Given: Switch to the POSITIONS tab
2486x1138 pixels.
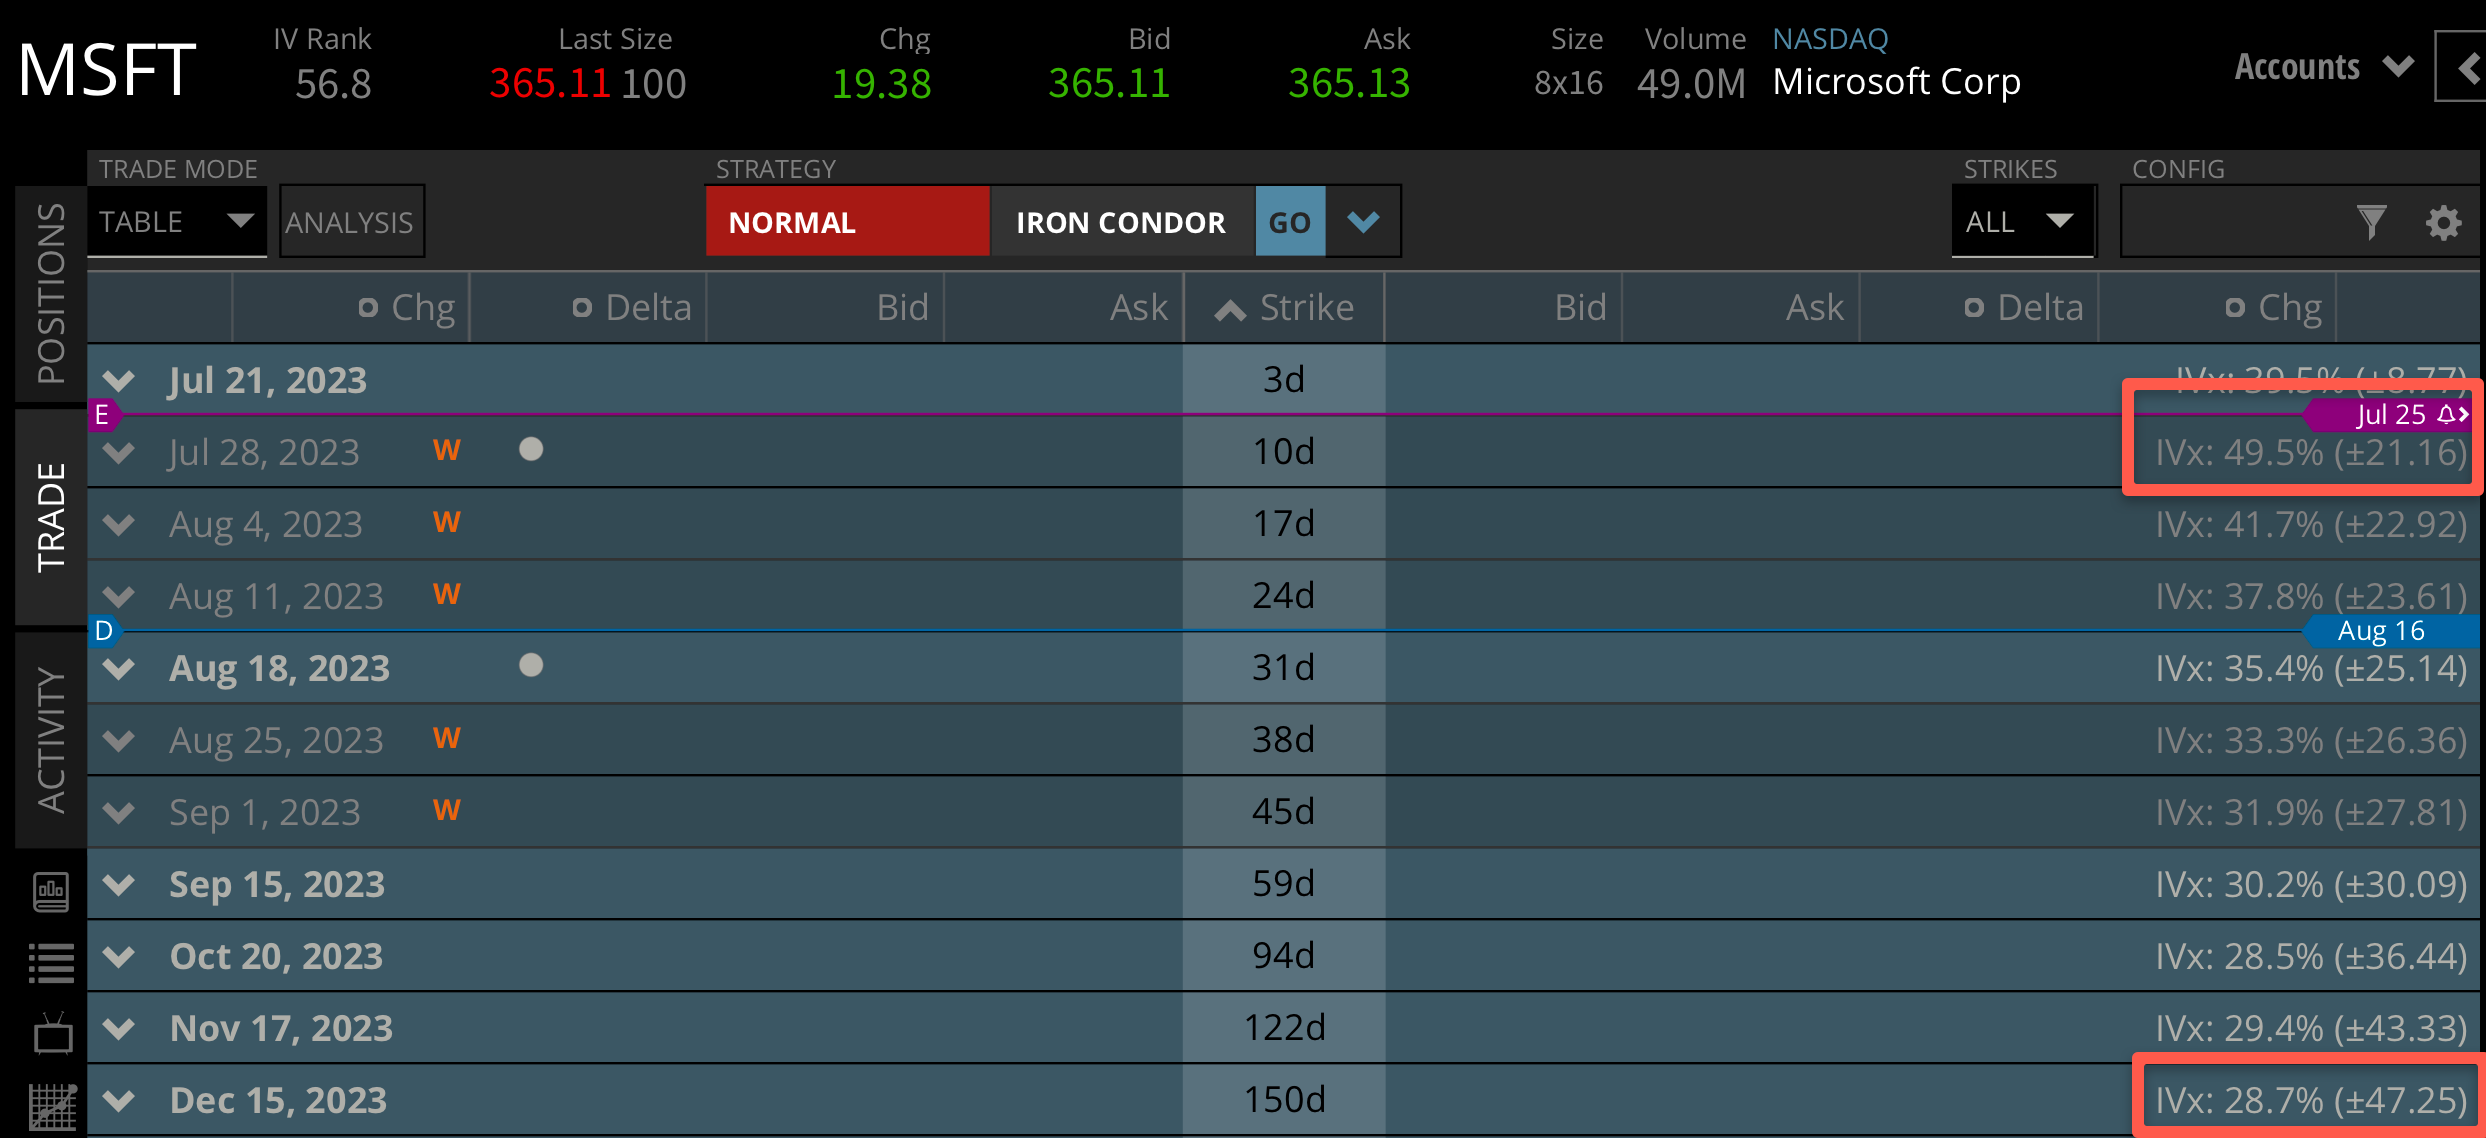Looking at the screenshot, I should (51, 294).
